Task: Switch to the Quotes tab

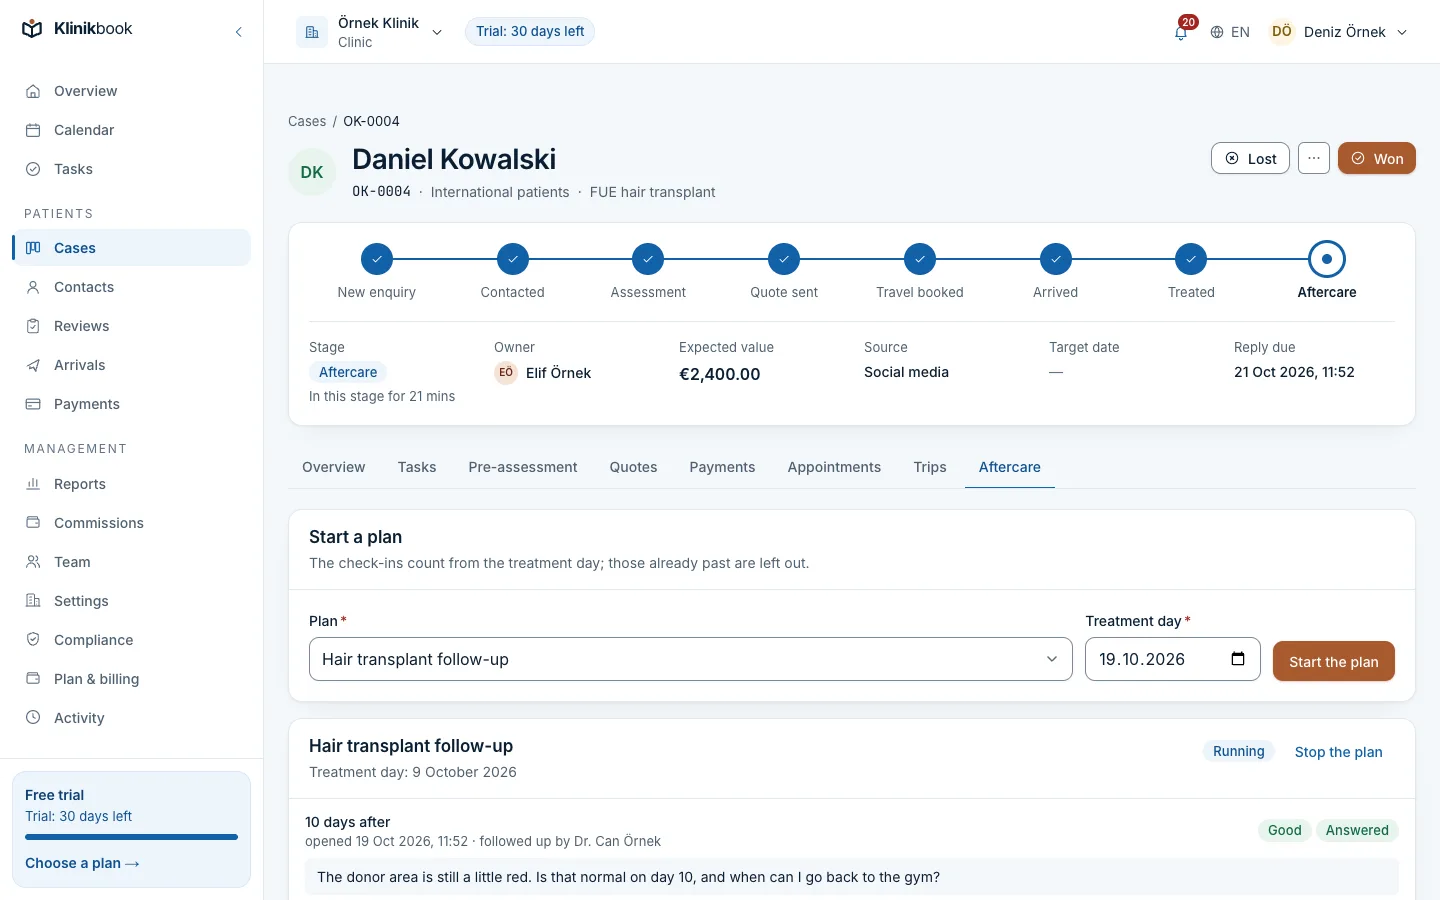Action: [634, 467]
